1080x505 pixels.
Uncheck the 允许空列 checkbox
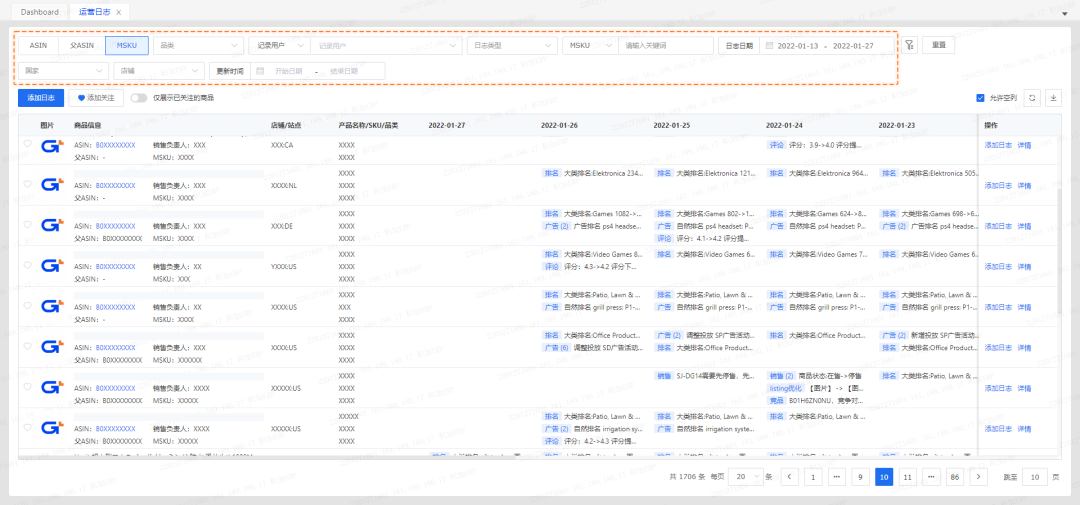coord(980,98)
